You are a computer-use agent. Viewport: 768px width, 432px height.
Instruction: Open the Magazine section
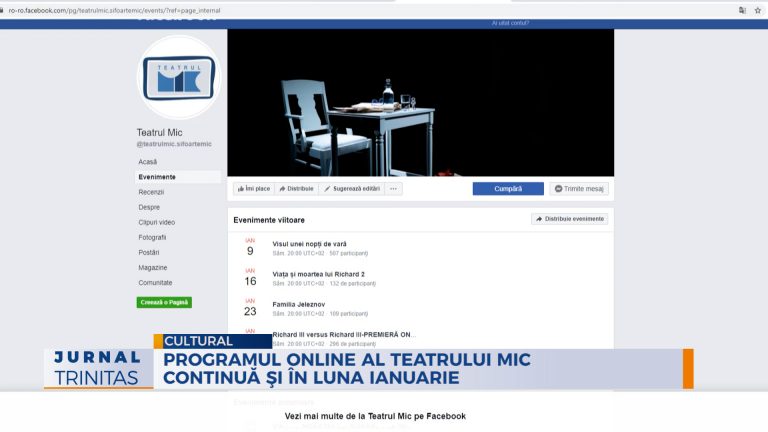tap(152, 268)
